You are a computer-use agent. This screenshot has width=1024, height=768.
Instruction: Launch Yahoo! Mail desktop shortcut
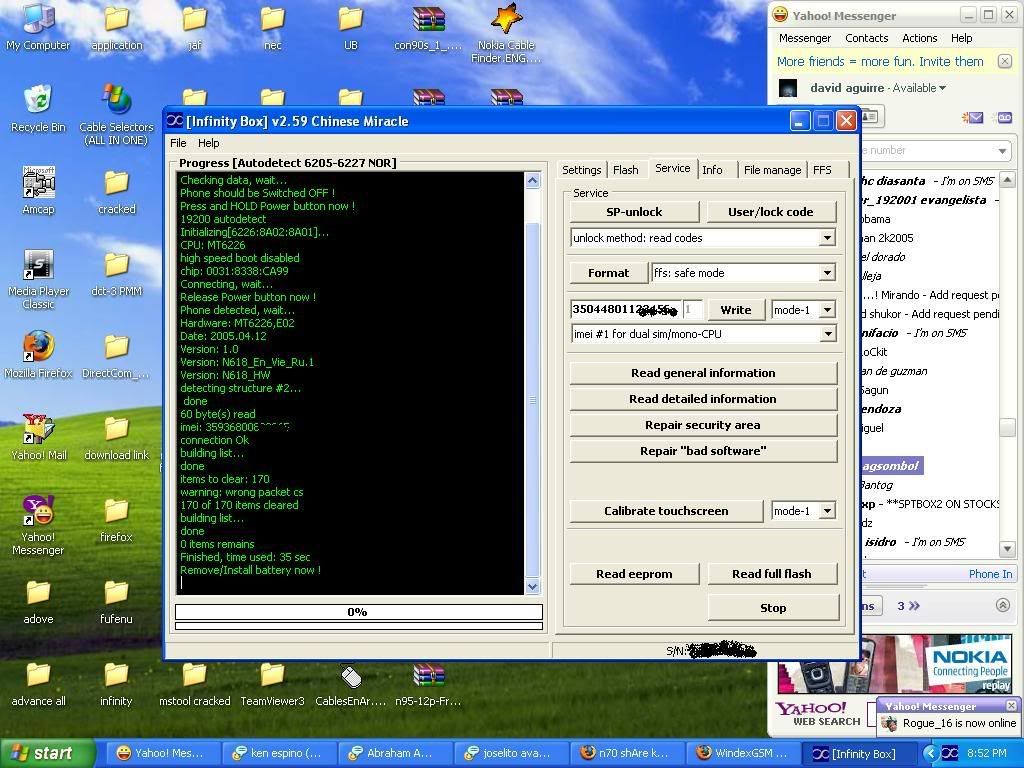coord(38,430)
